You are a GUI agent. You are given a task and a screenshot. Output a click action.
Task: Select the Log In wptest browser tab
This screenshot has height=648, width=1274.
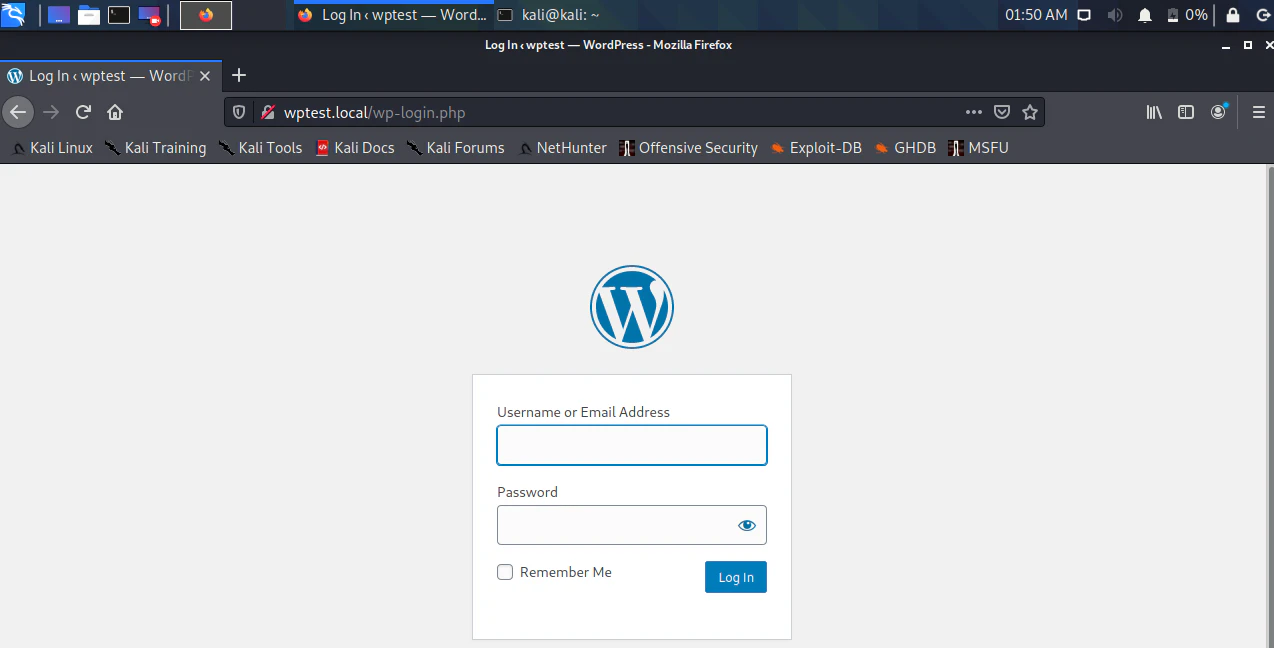[x=110, y=76]
